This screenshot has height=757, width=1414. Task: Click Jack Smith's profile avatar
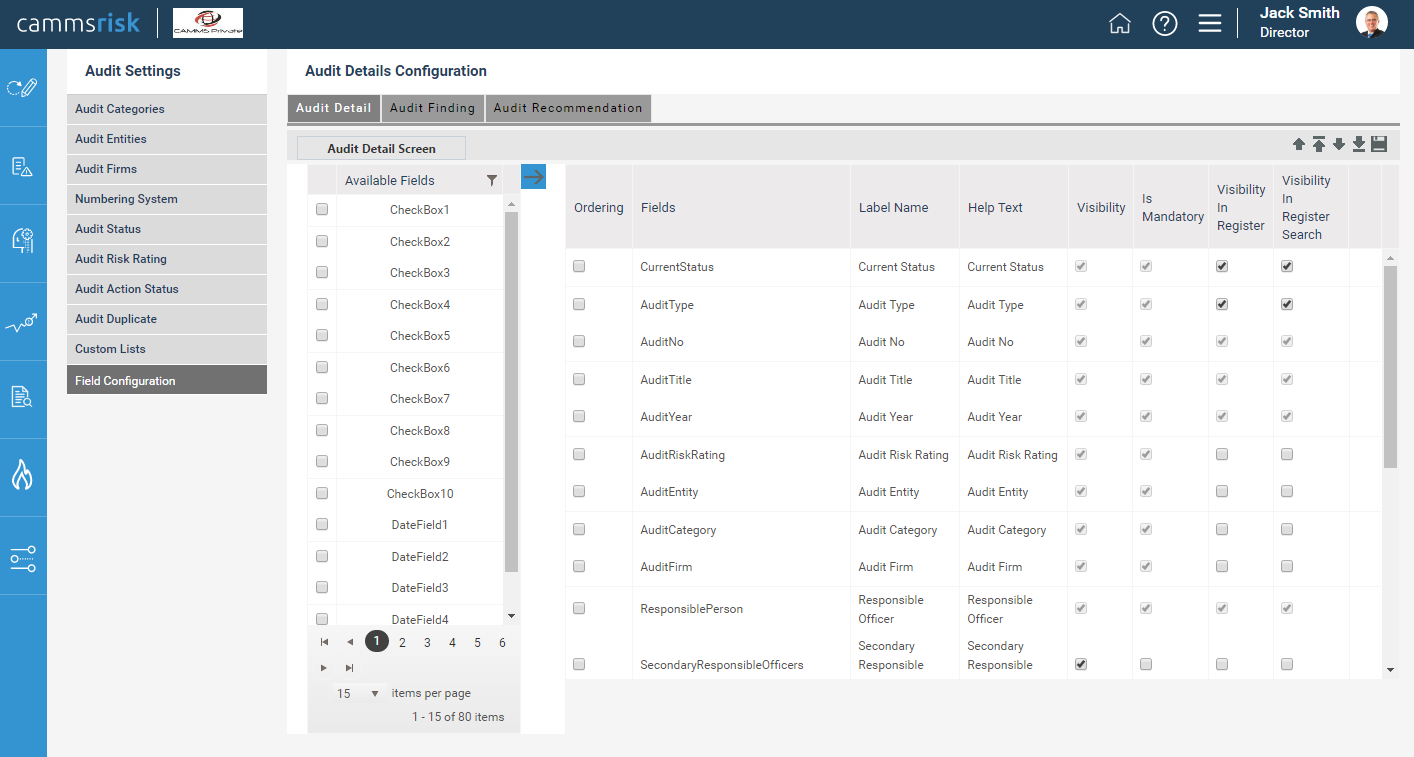[x=1372, y=22]
